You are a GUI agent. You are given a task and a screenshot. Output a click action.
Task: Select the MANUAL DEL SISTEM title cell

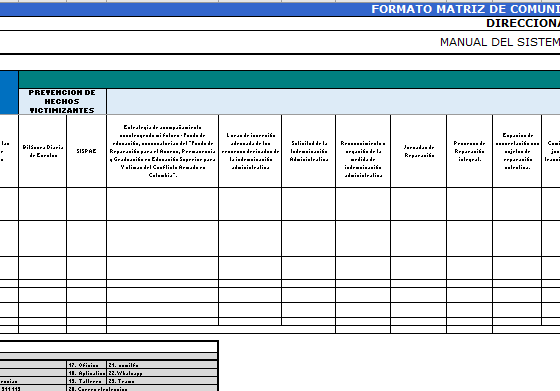pyautogui.click(x=280, y=42)
